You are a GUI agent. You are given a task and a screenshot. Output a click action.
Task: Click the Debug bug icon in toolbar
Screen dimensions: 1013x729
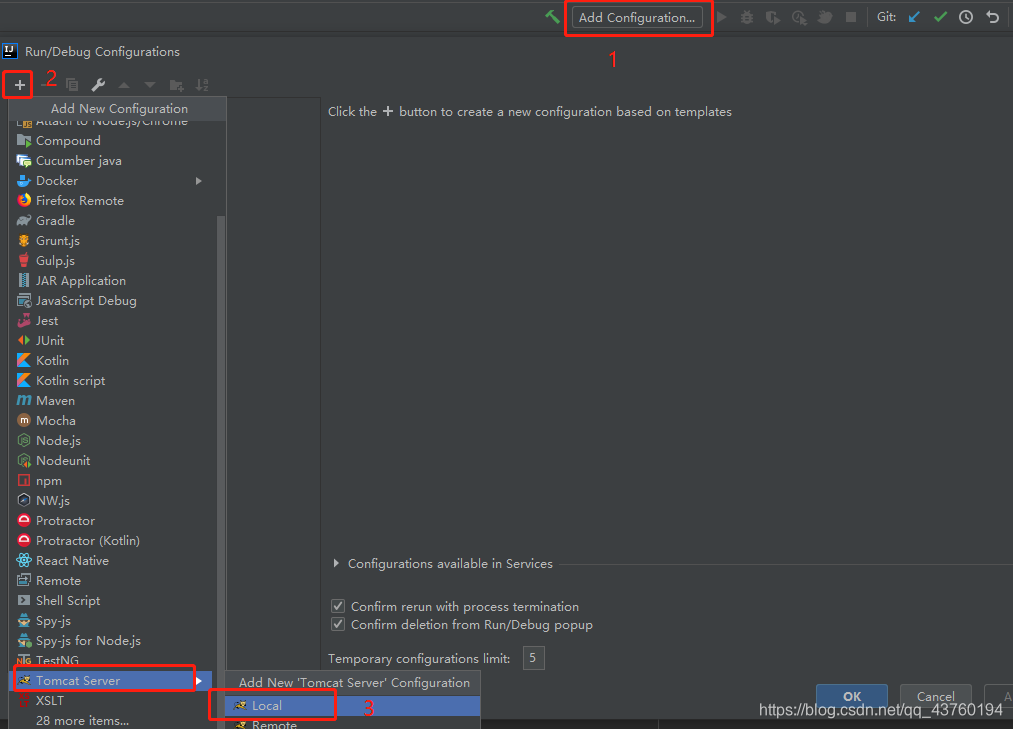point(747,17)
